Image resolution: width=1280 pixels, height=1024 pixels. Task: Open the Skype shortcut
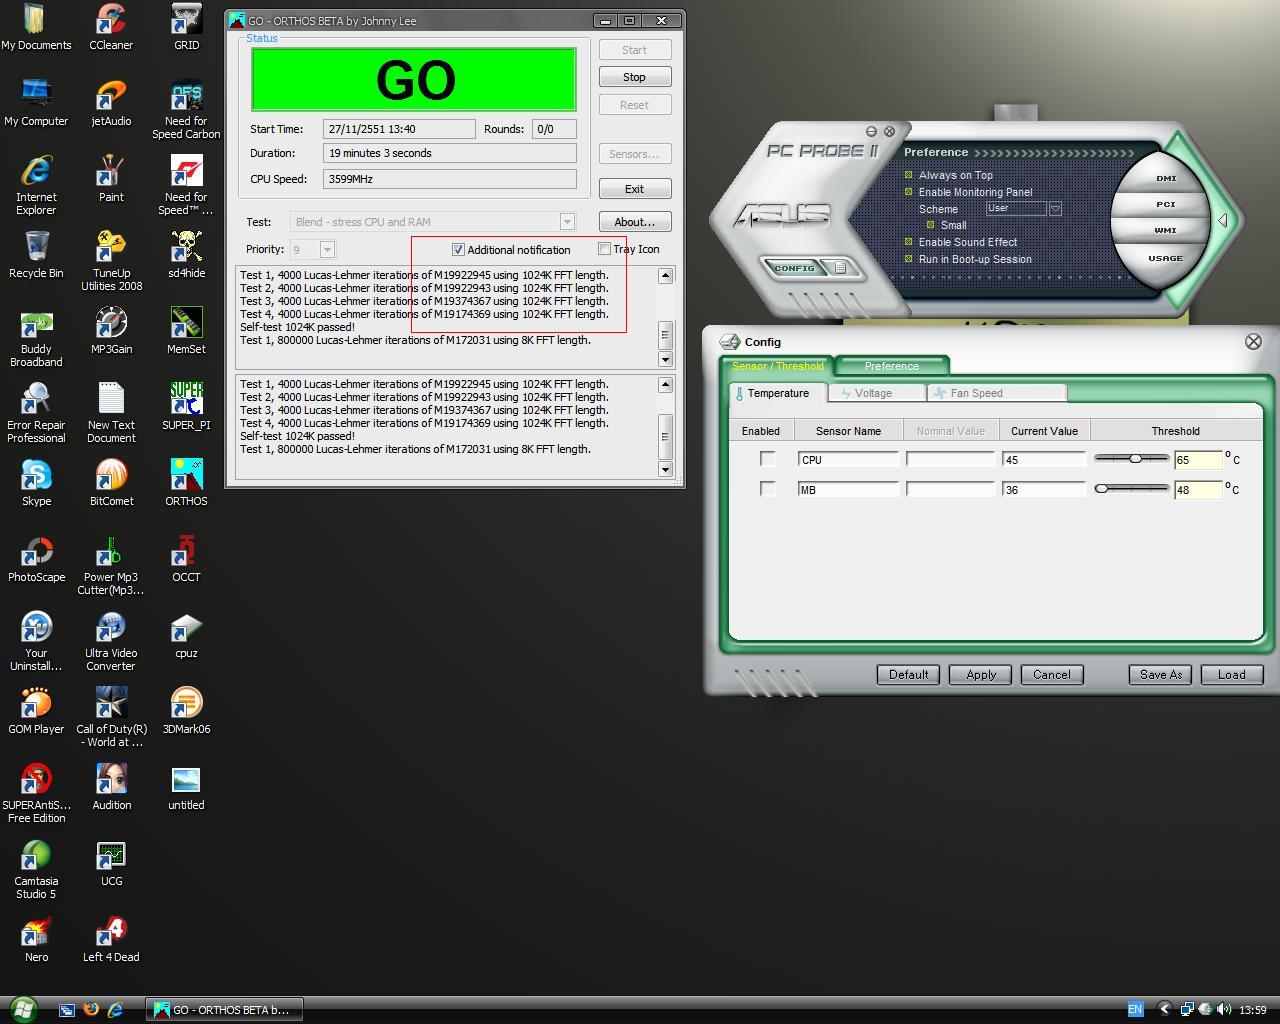coord(36,483)
